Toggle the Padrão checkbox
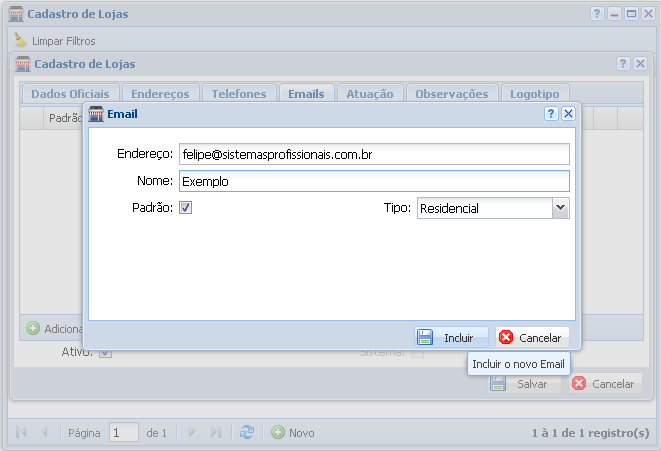This screenshot has width=661, height=451. [185, 208]
